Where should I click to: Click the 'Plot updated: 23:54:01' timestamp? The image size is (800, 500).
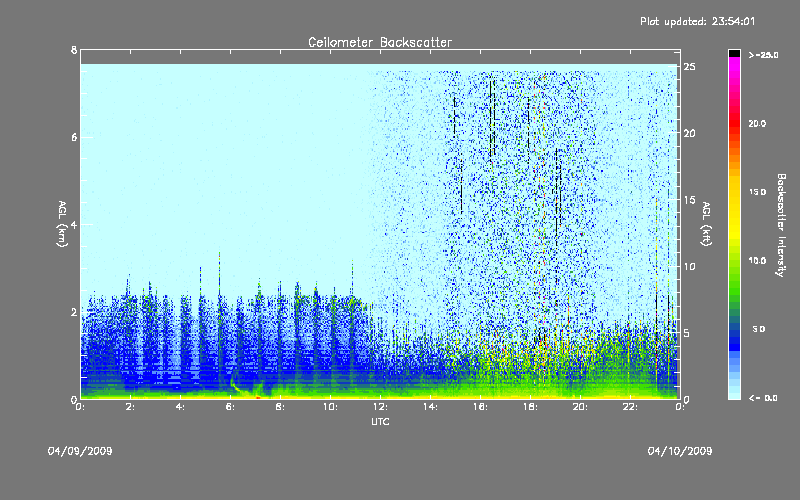[x=697, y=21]
